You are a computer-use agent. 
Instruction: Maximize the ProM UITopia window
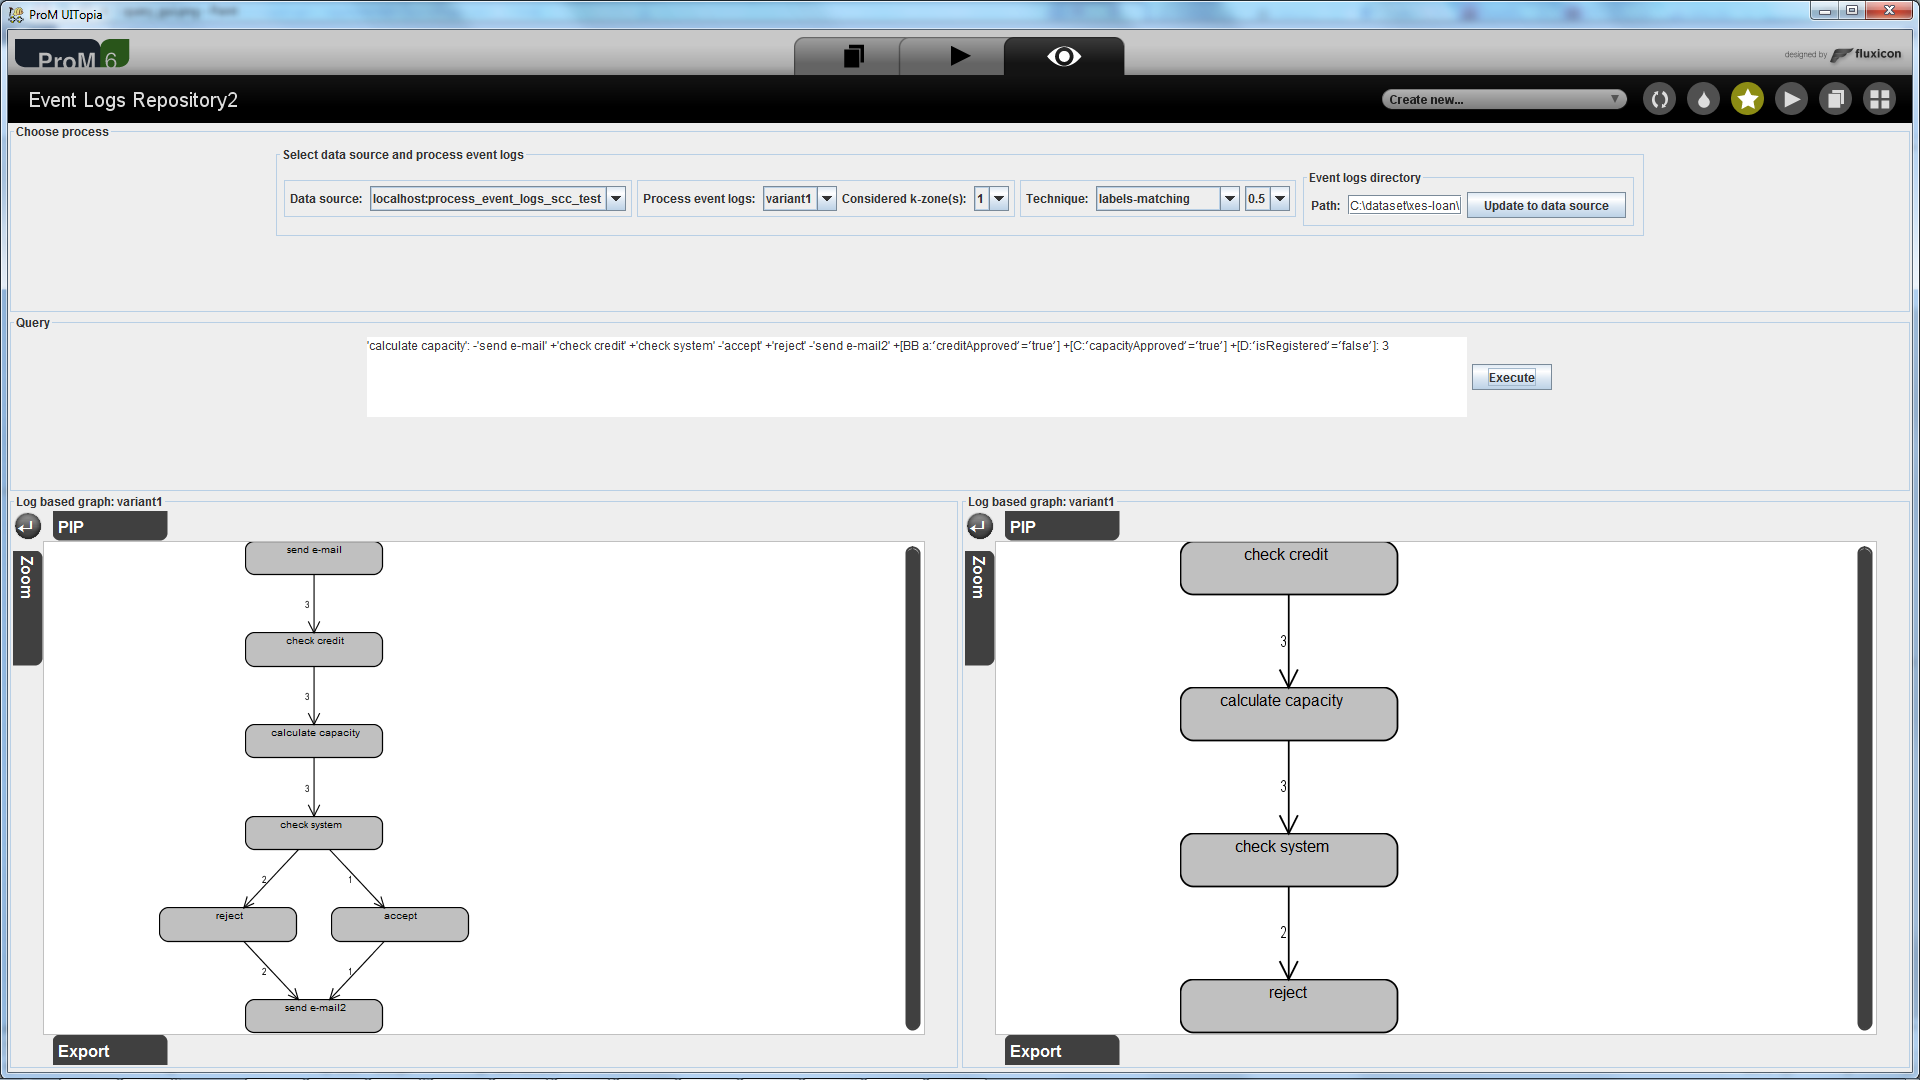(x=1852, y=11)
